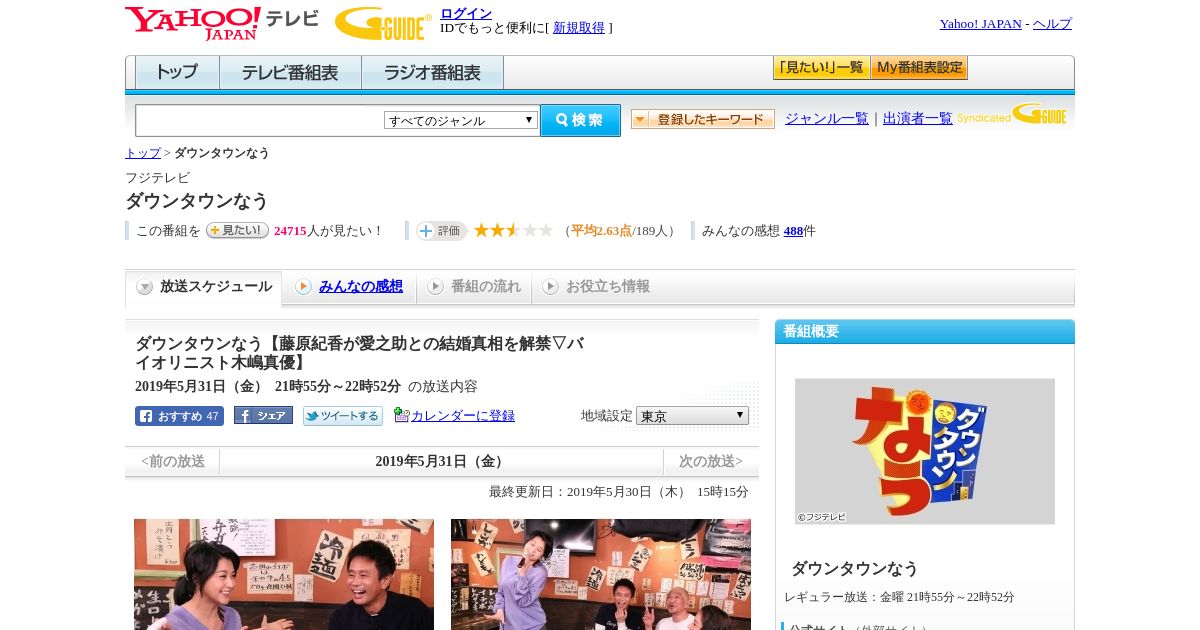
Task: Select the お役立ち情報 tab
Action: [x=596, y=287]
